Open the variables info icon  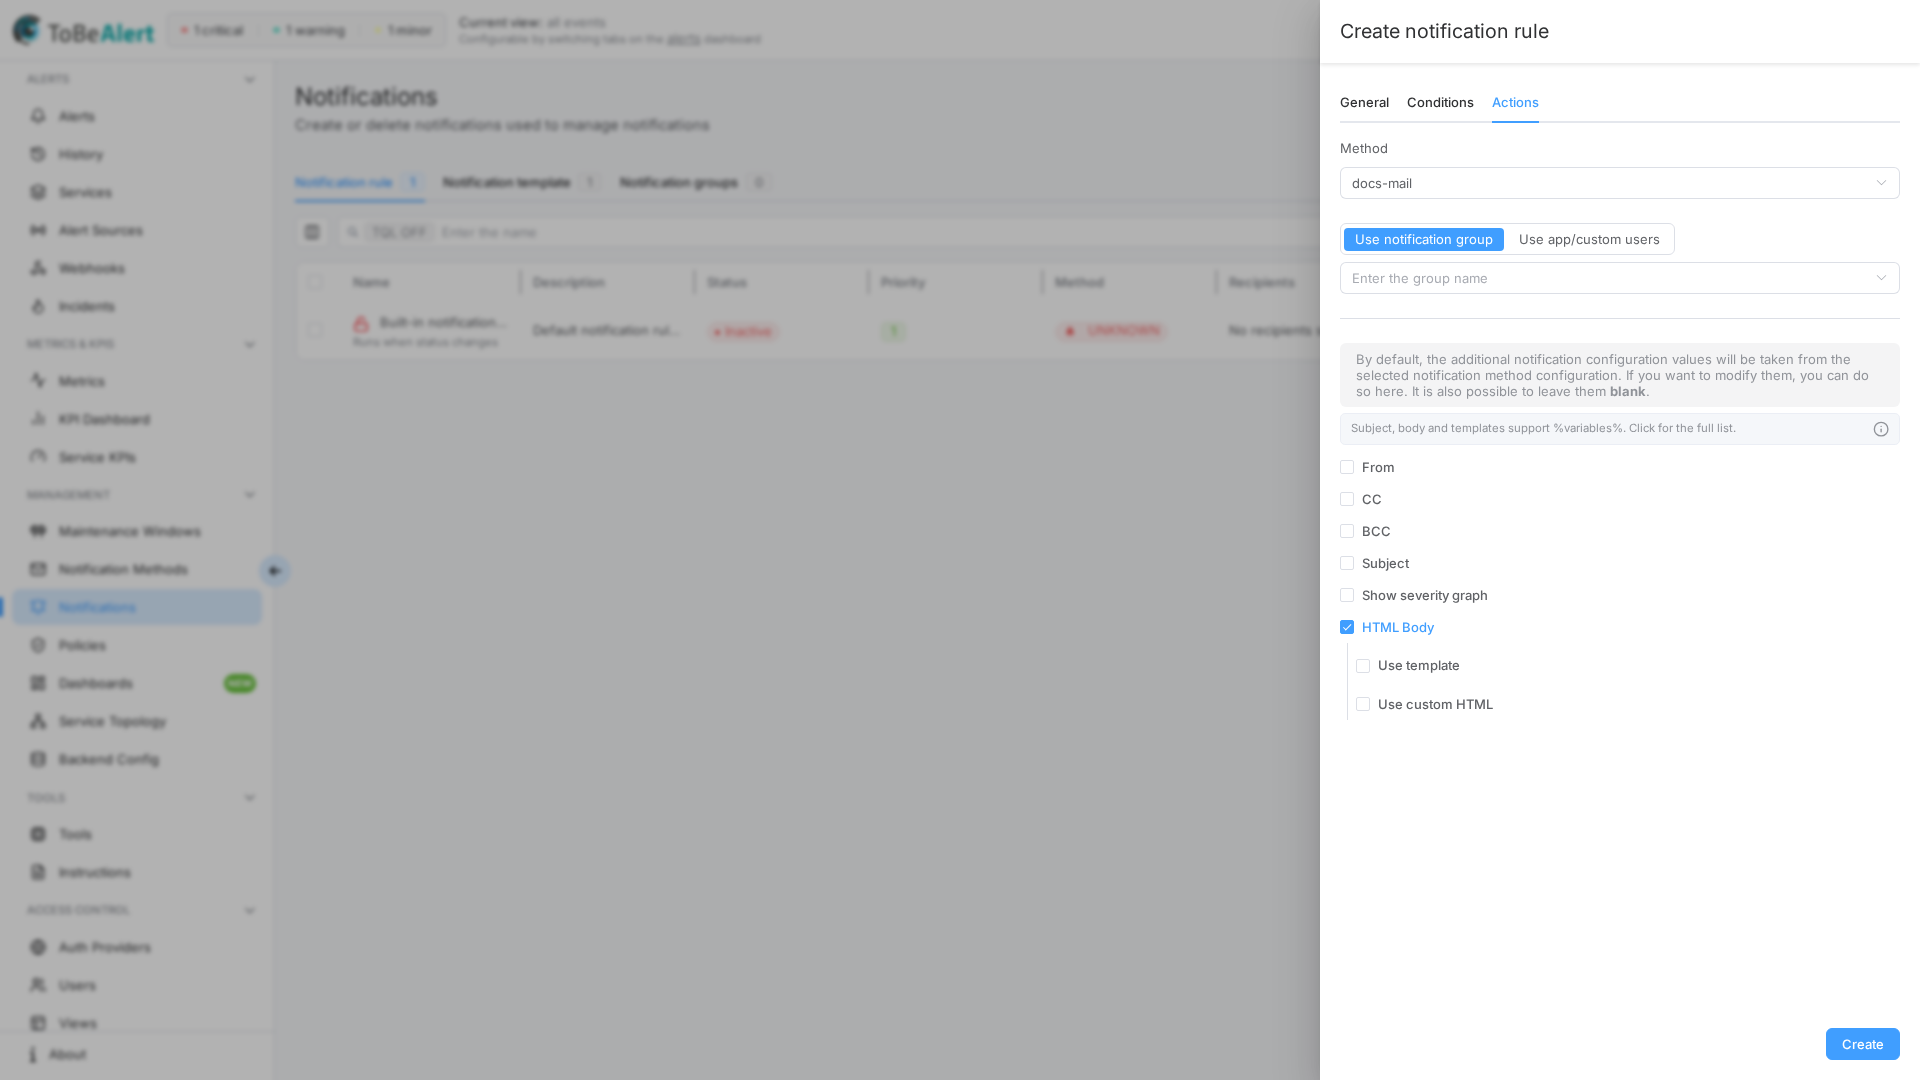pyautogui.click(x=1881, y=429)
